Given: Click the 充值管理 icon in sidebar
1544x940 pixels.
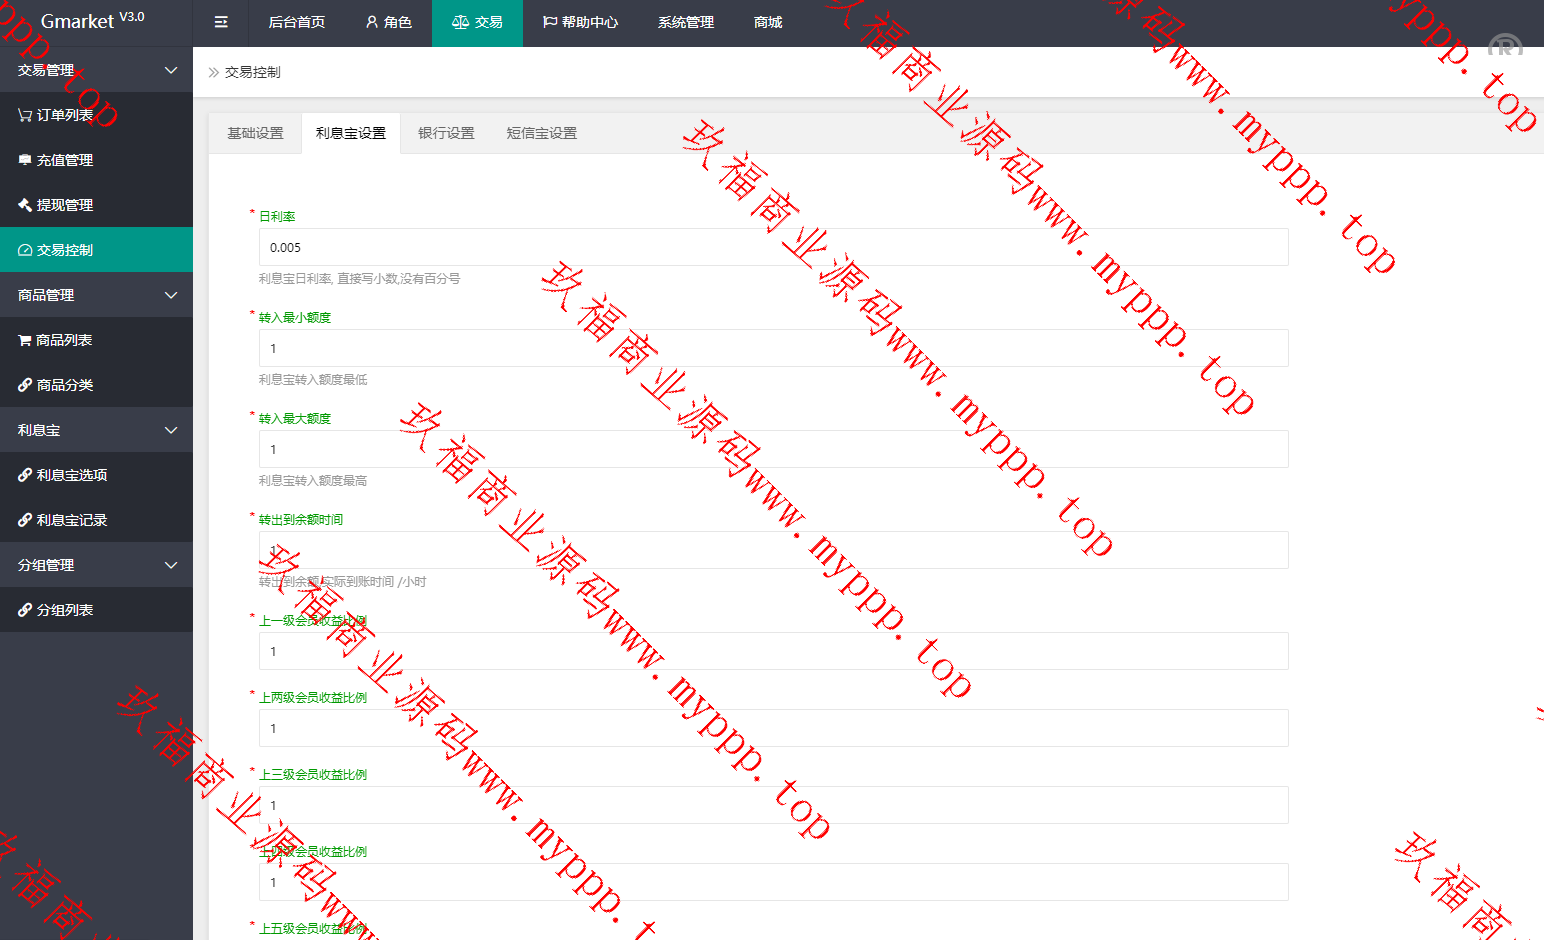Looking at the screenshot, I should (x=25, y=160).
